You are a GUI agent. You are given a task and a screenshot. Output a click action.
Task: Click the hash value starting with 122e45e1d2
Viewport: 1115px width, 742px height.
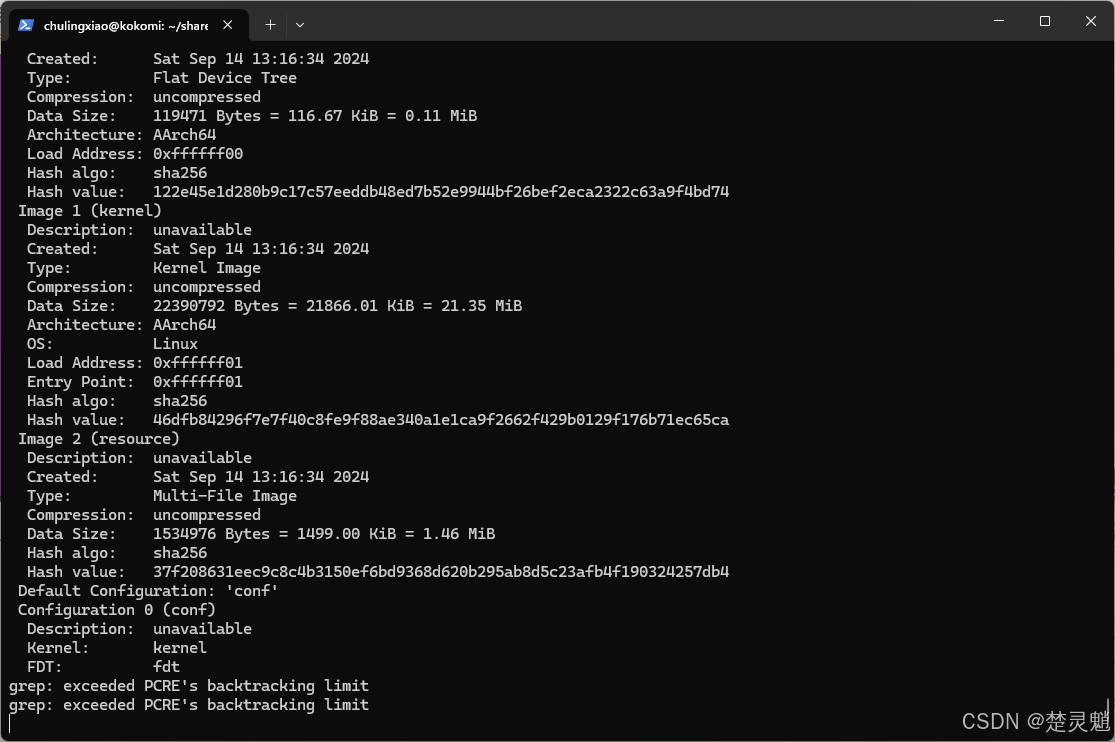tap(441, 191)
